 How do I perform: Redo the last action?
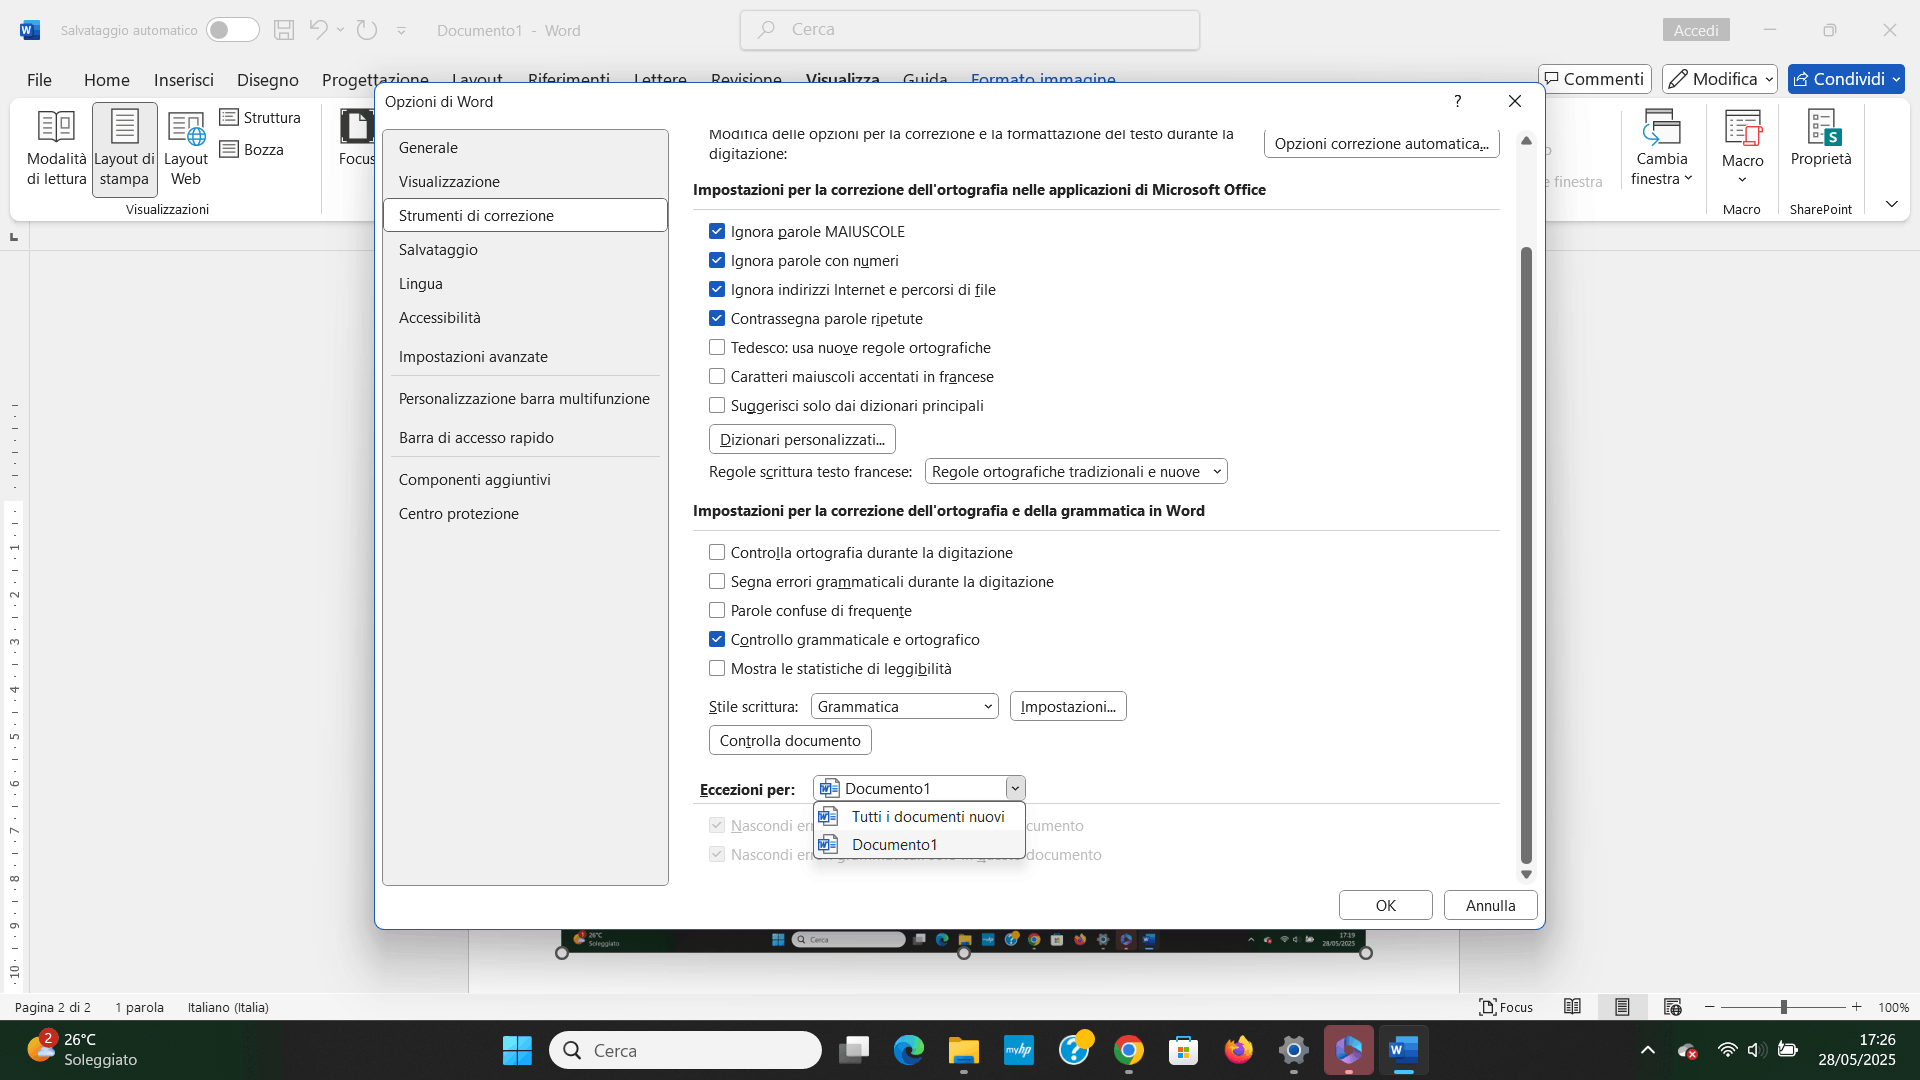coord(367,30)
